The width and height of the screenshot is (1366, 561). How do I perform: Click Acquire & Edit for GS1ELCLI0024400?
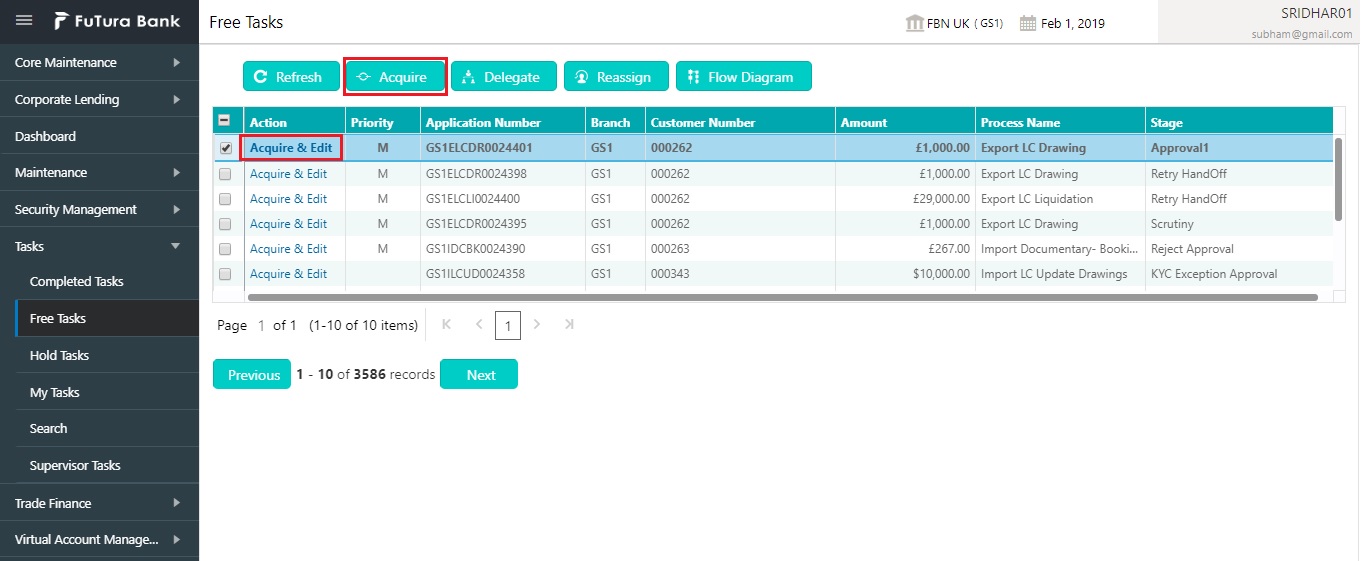(288, 199)
